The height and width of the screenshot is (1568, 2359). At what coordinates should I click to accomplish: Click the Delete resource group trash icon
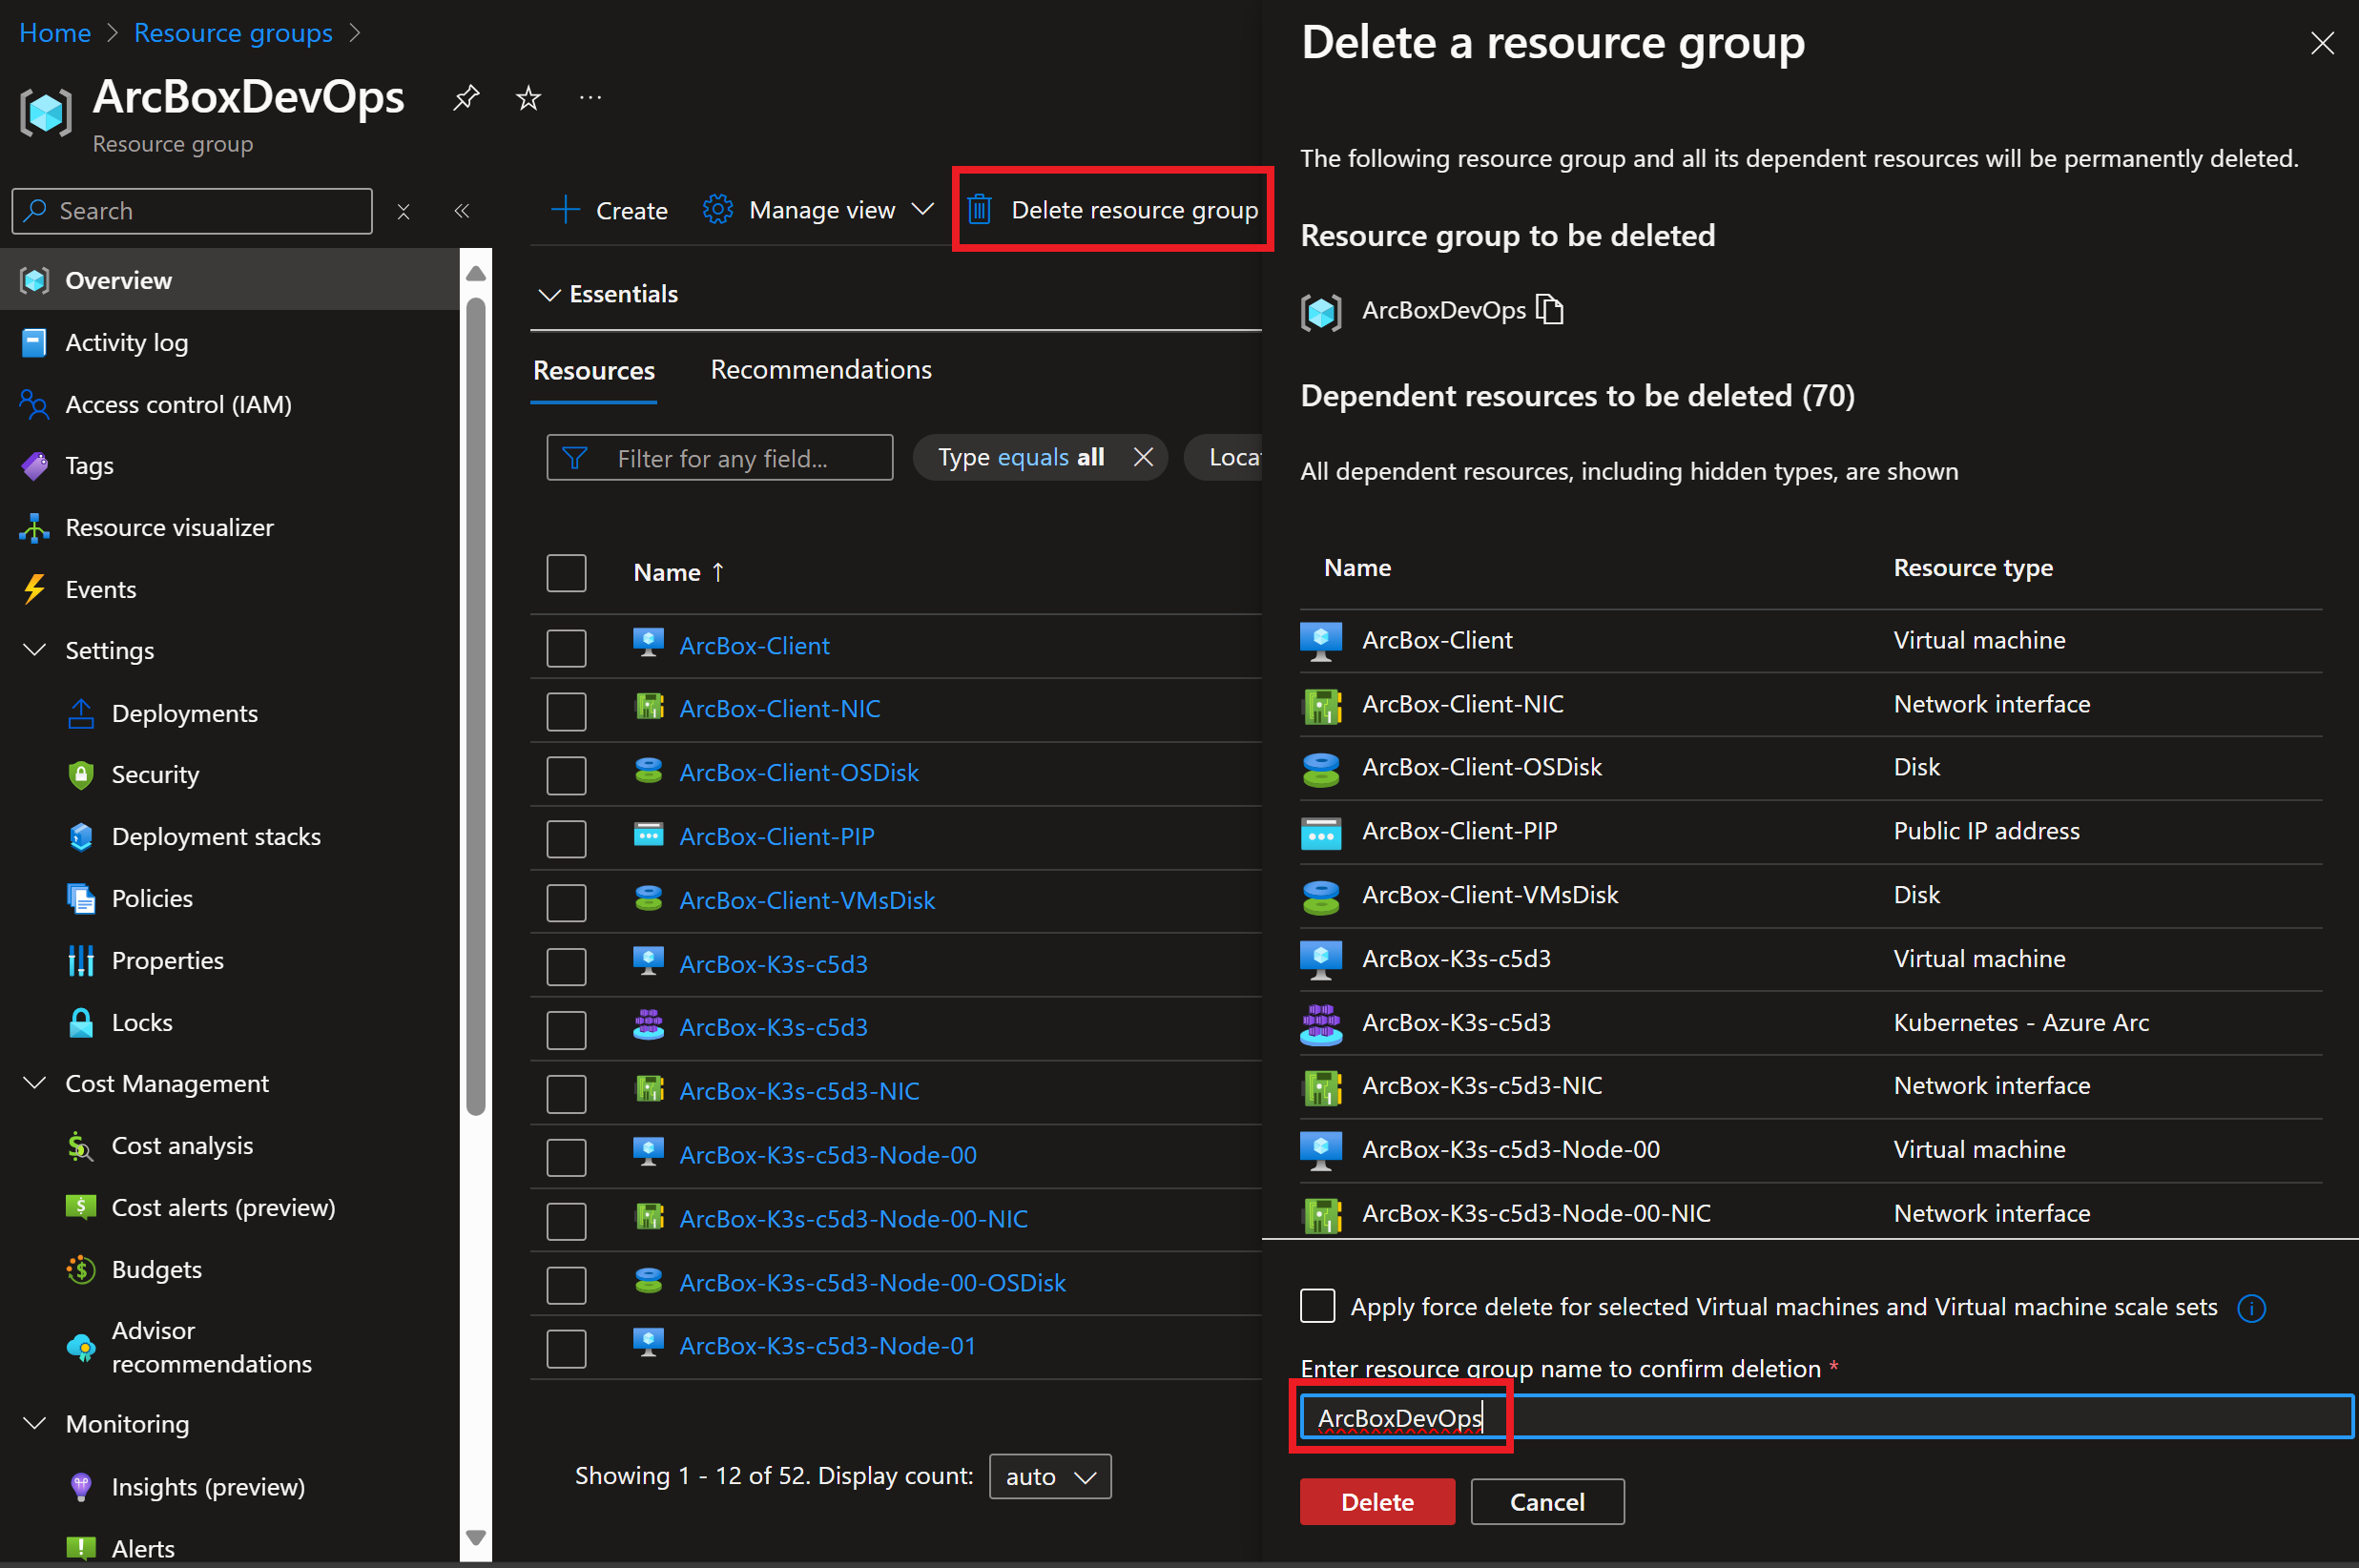point(980,210)
